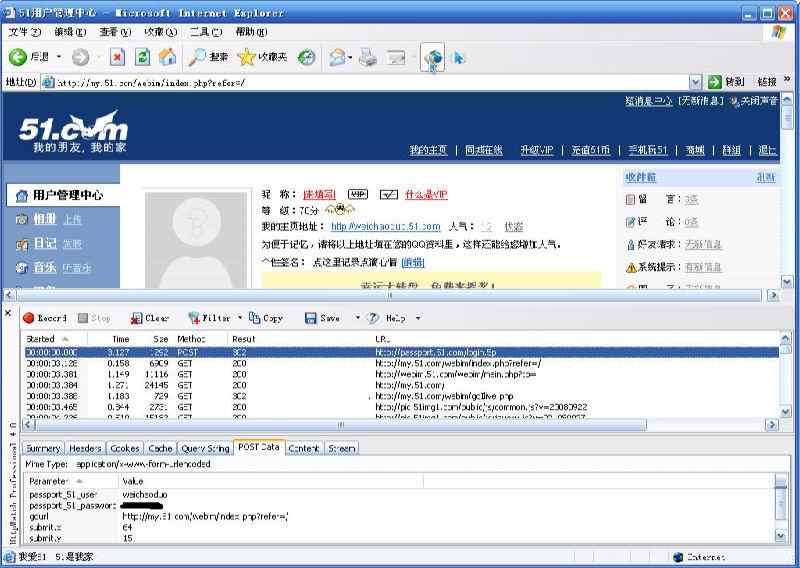Switch to the Stream tab
Image resolution: width=800 pixels, height=568 pixels.
pos(341,448)
